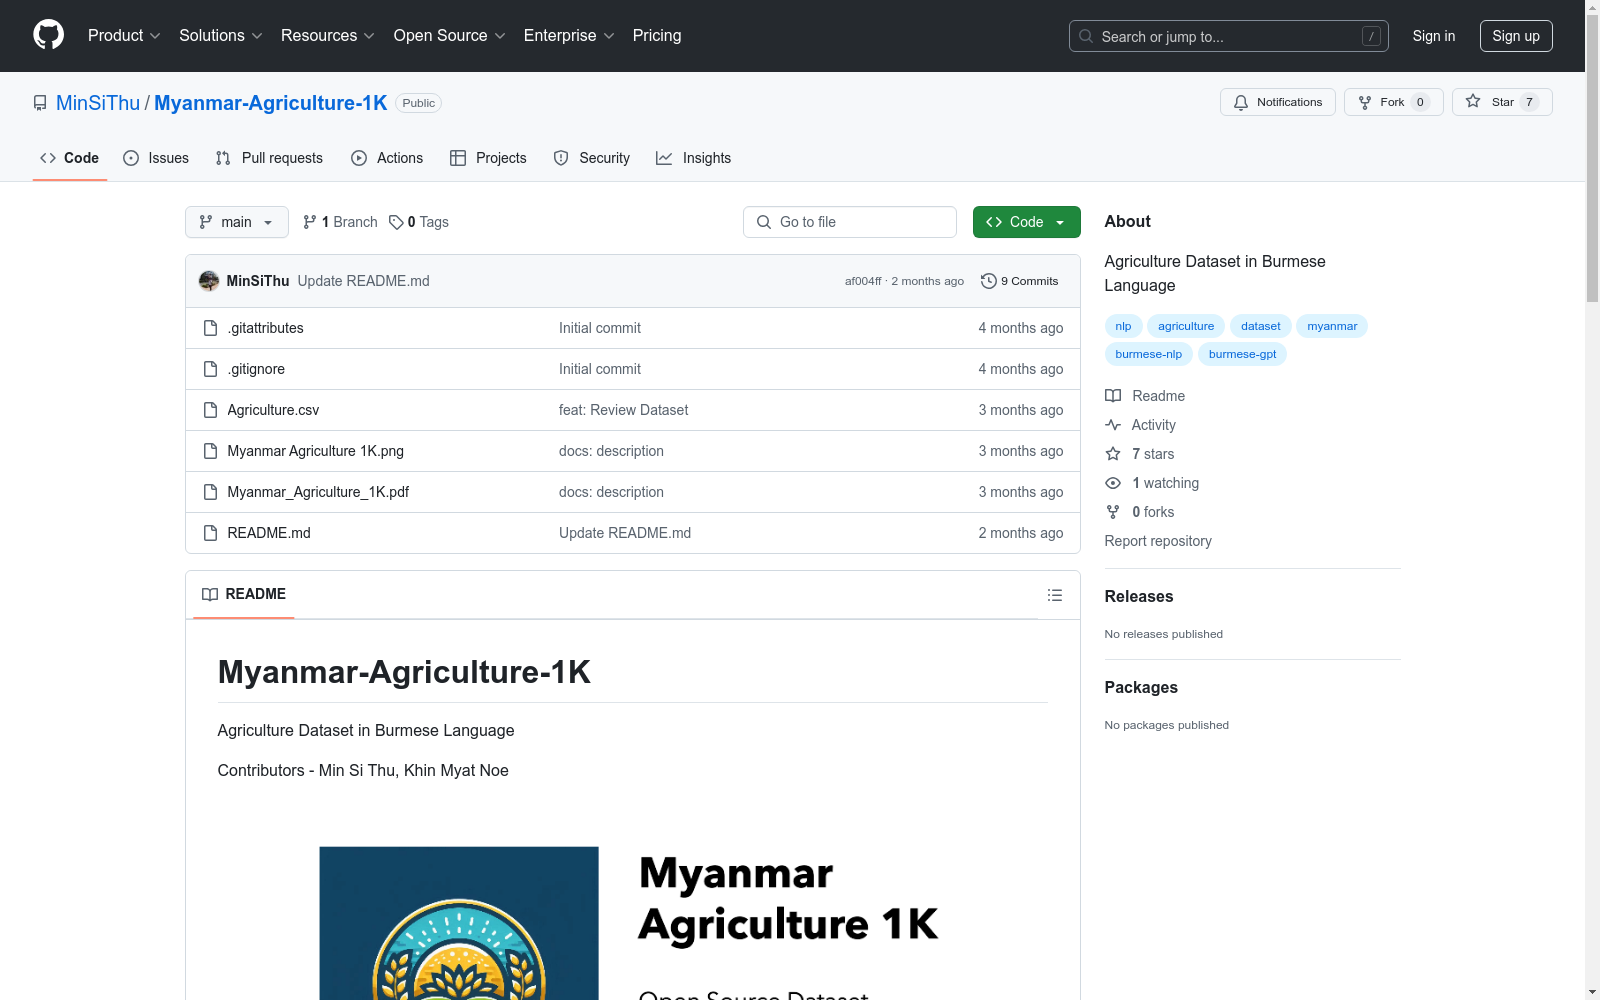Select the dataset topic tag
The width and height of the screenshot is (1600, 1000).
[x=1261, y=326]
